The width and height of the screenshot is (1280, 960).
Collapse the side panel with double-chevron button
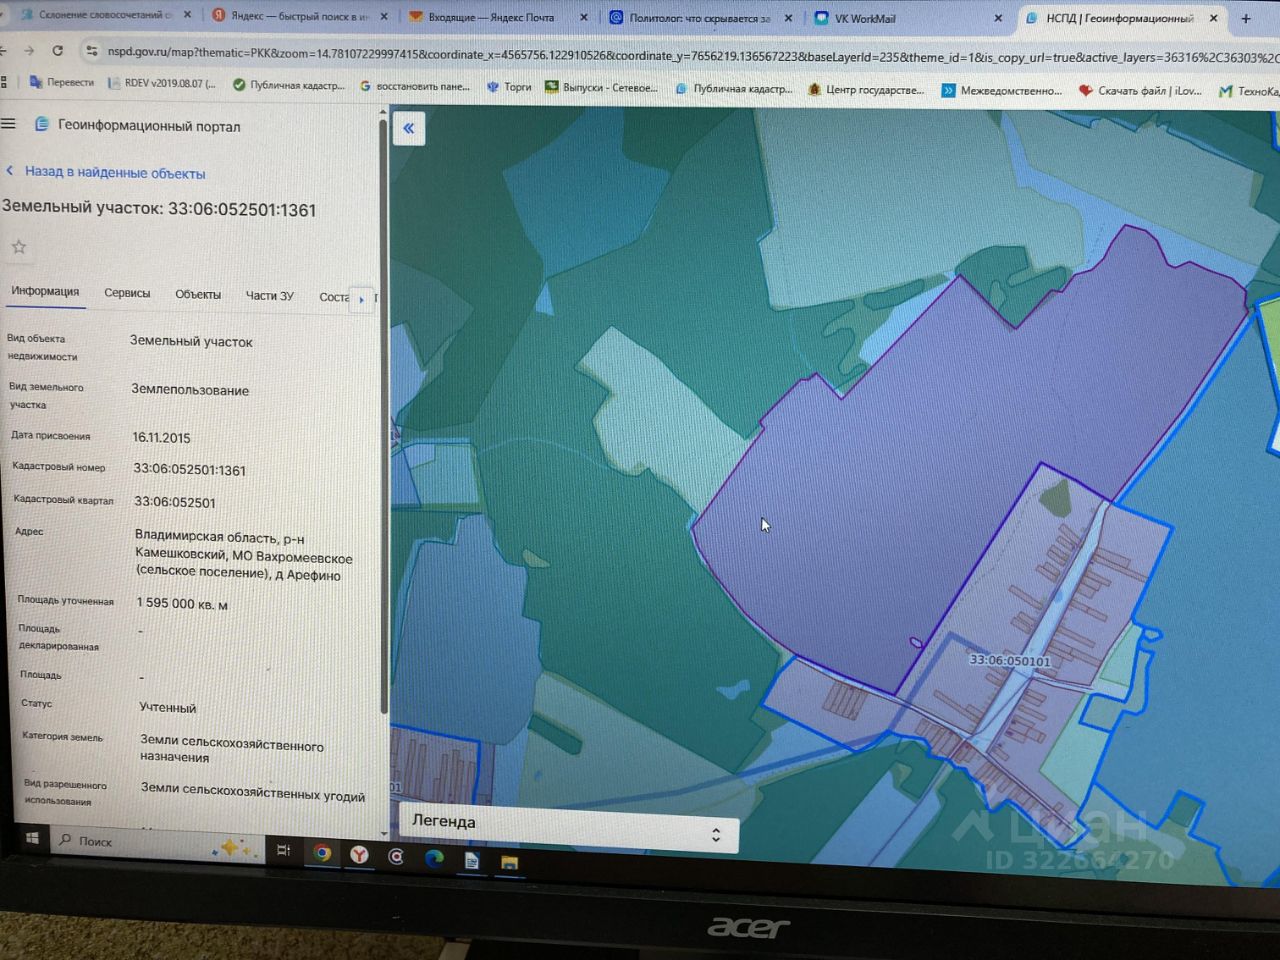pyautogui.click(x=409, y=128)
